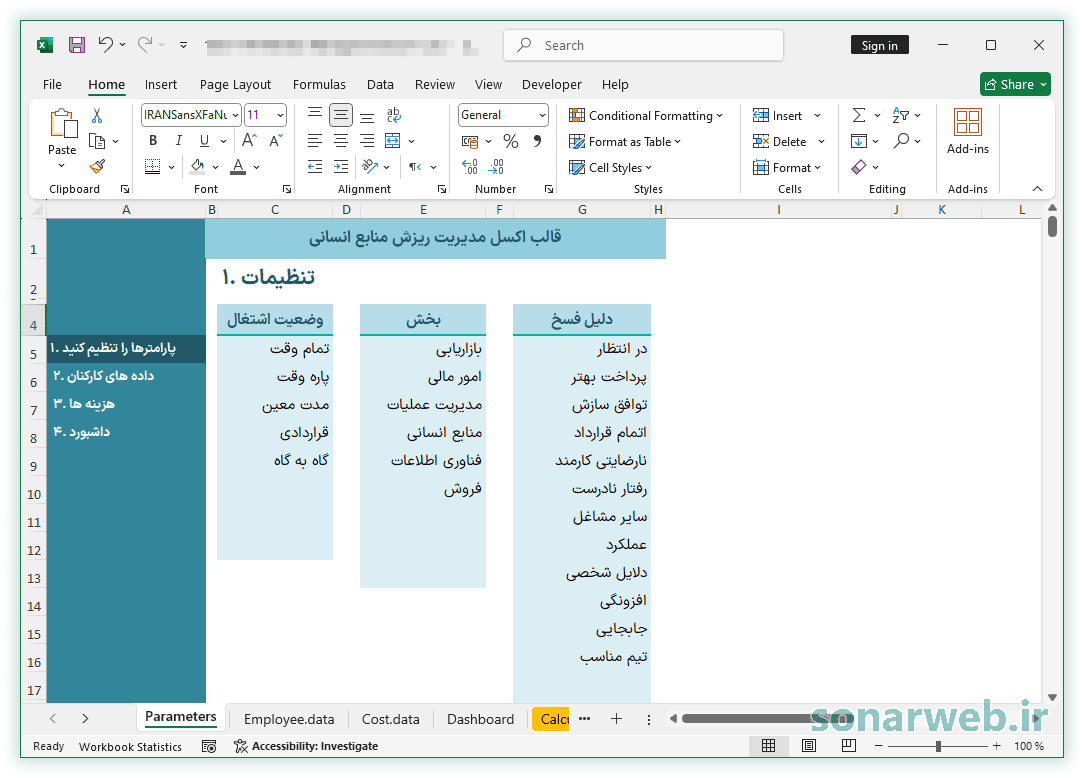Decrease font size with the small A icon
1084x778 pixels.
click(276, 141)
